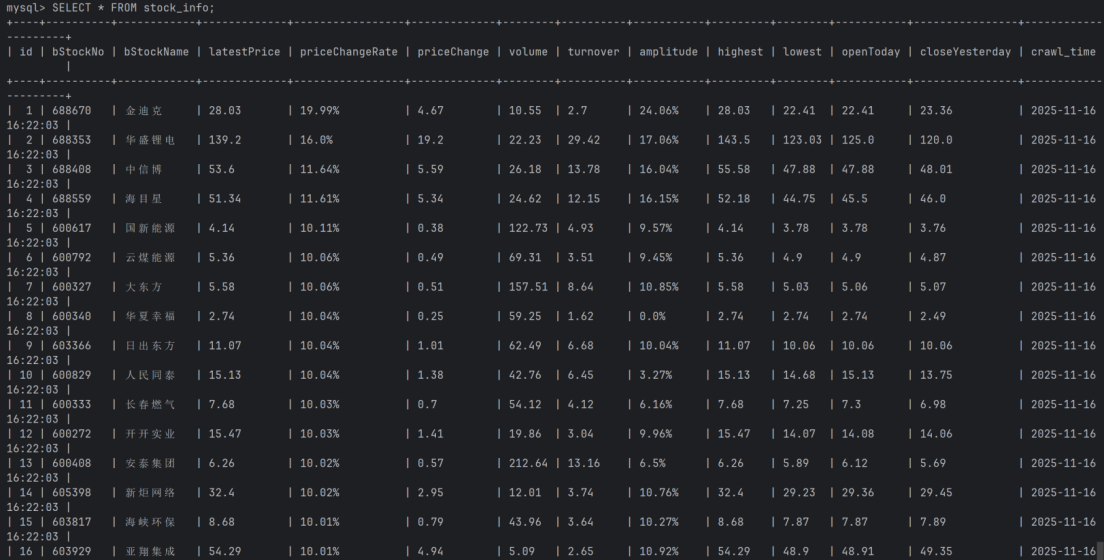This screenshot has height=560, width=1105.
Task: Click closeYesterday value 23.36
Action: [x=936, y=111]
